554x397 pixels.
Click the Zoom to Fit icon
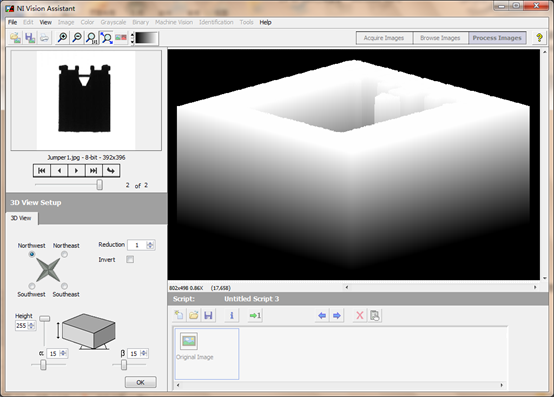[x=106, y=38]
